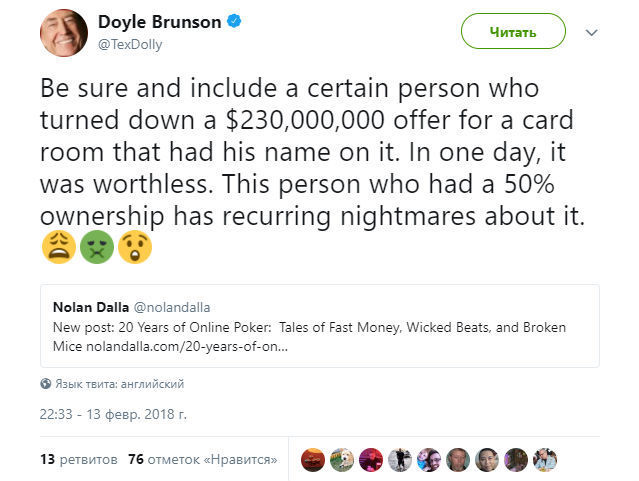Open the liker avatar with two people selfie
The height and width of the screenshot is (481, 639).
pos(429,459)
